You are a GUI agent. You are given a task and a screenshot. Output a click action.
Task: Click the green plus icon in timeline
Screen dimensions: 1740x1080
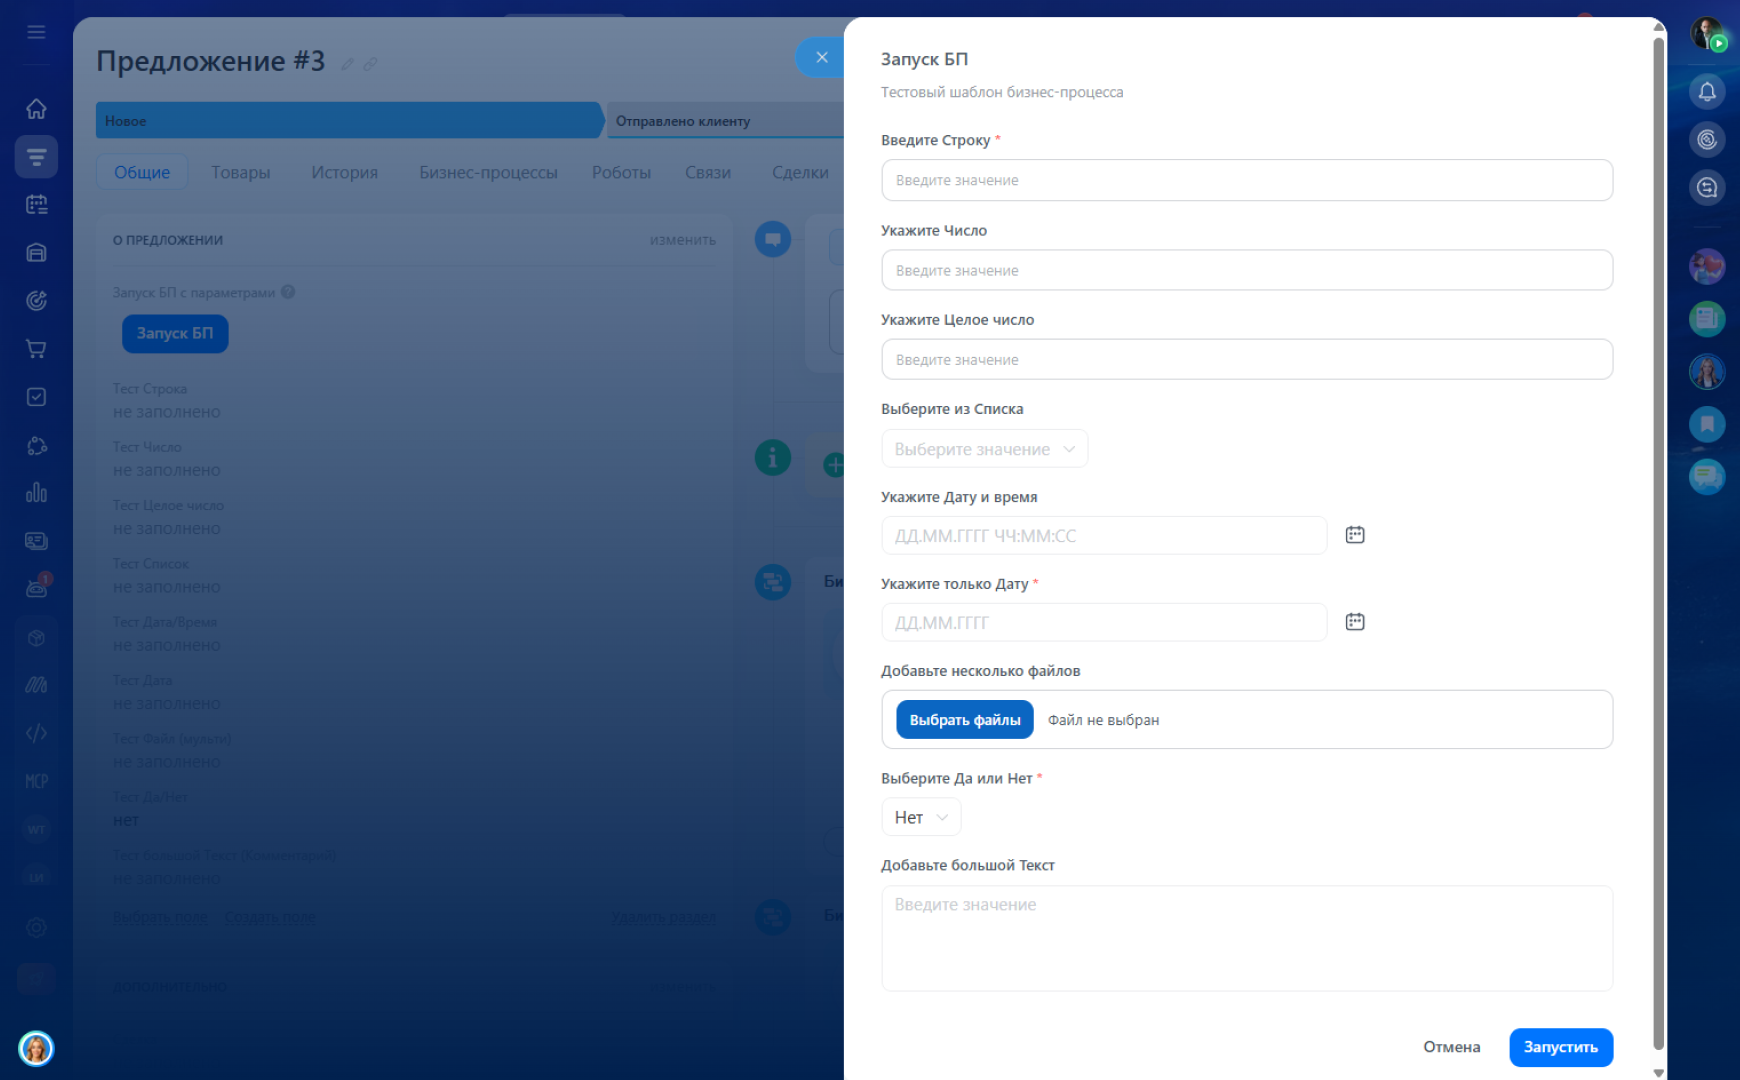point(833,464)
